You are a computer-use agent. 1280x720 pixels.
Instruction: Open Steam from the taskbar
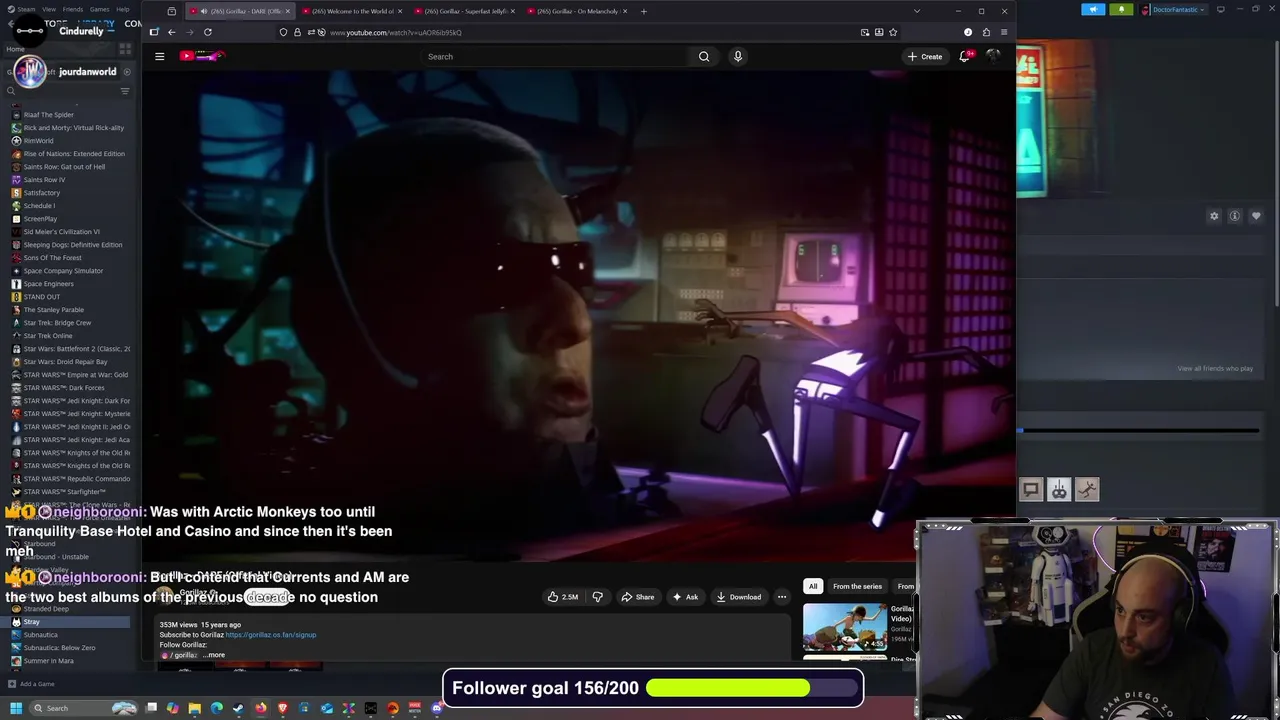click(x=238, y=708)
